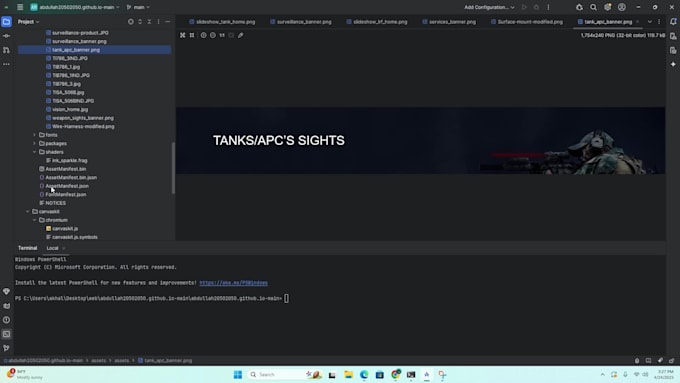Open the main hamburger menu
680x383 pixels.
20,7
